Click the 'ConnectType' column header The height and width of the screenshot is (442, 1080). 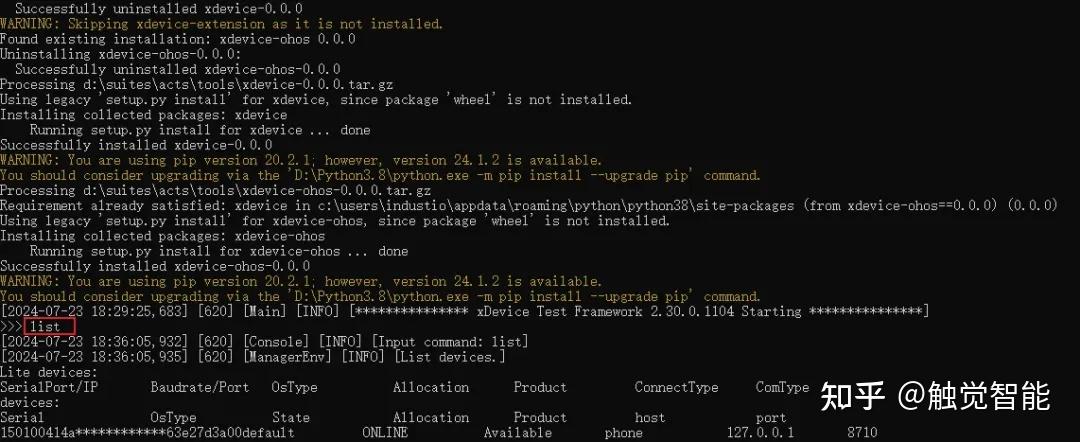click(676, 388)
